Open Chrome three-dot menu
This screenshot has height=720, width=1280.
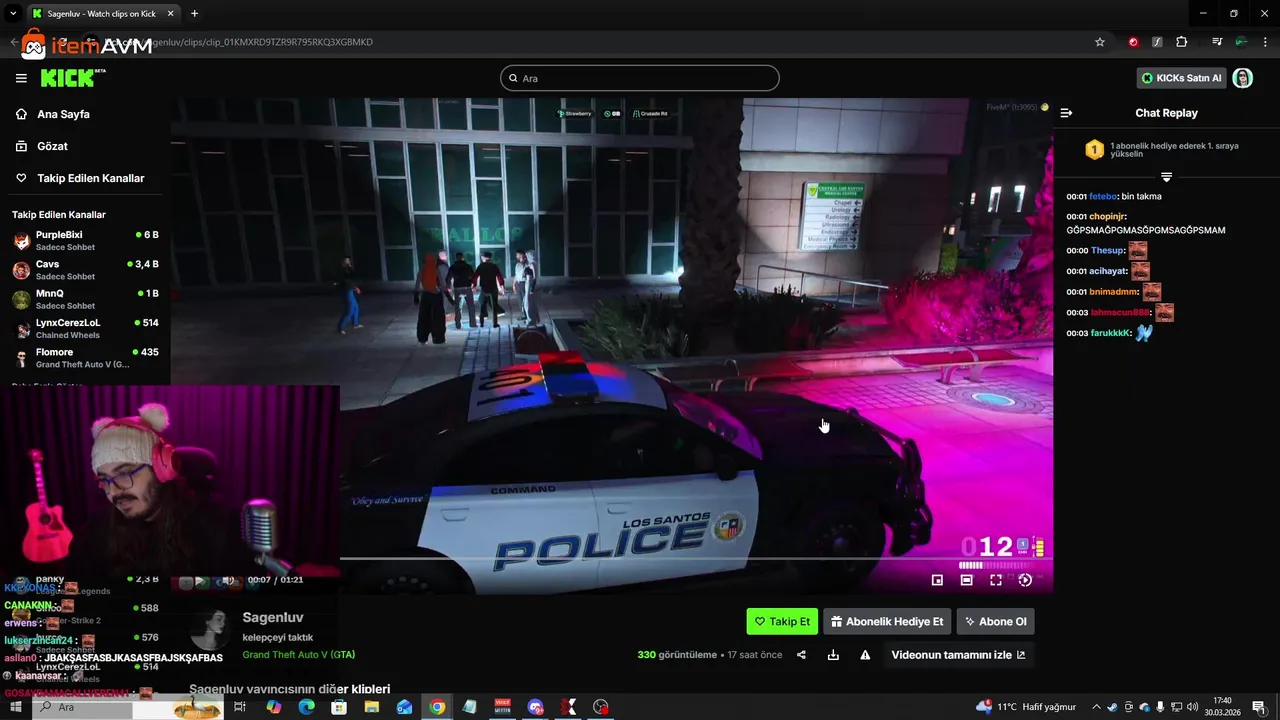(x=1265, y=42)
